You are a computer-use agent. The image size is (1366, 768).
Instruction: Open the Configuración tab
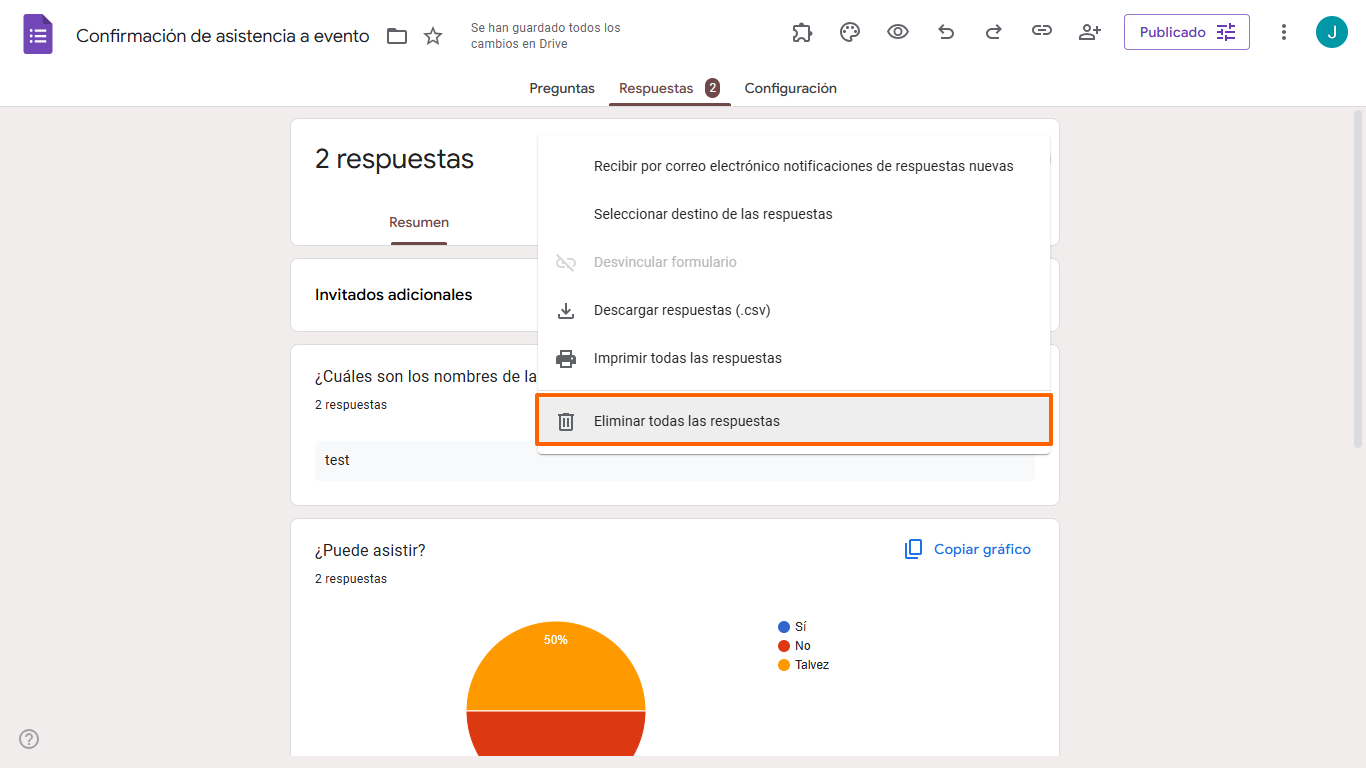coord(790,88)
